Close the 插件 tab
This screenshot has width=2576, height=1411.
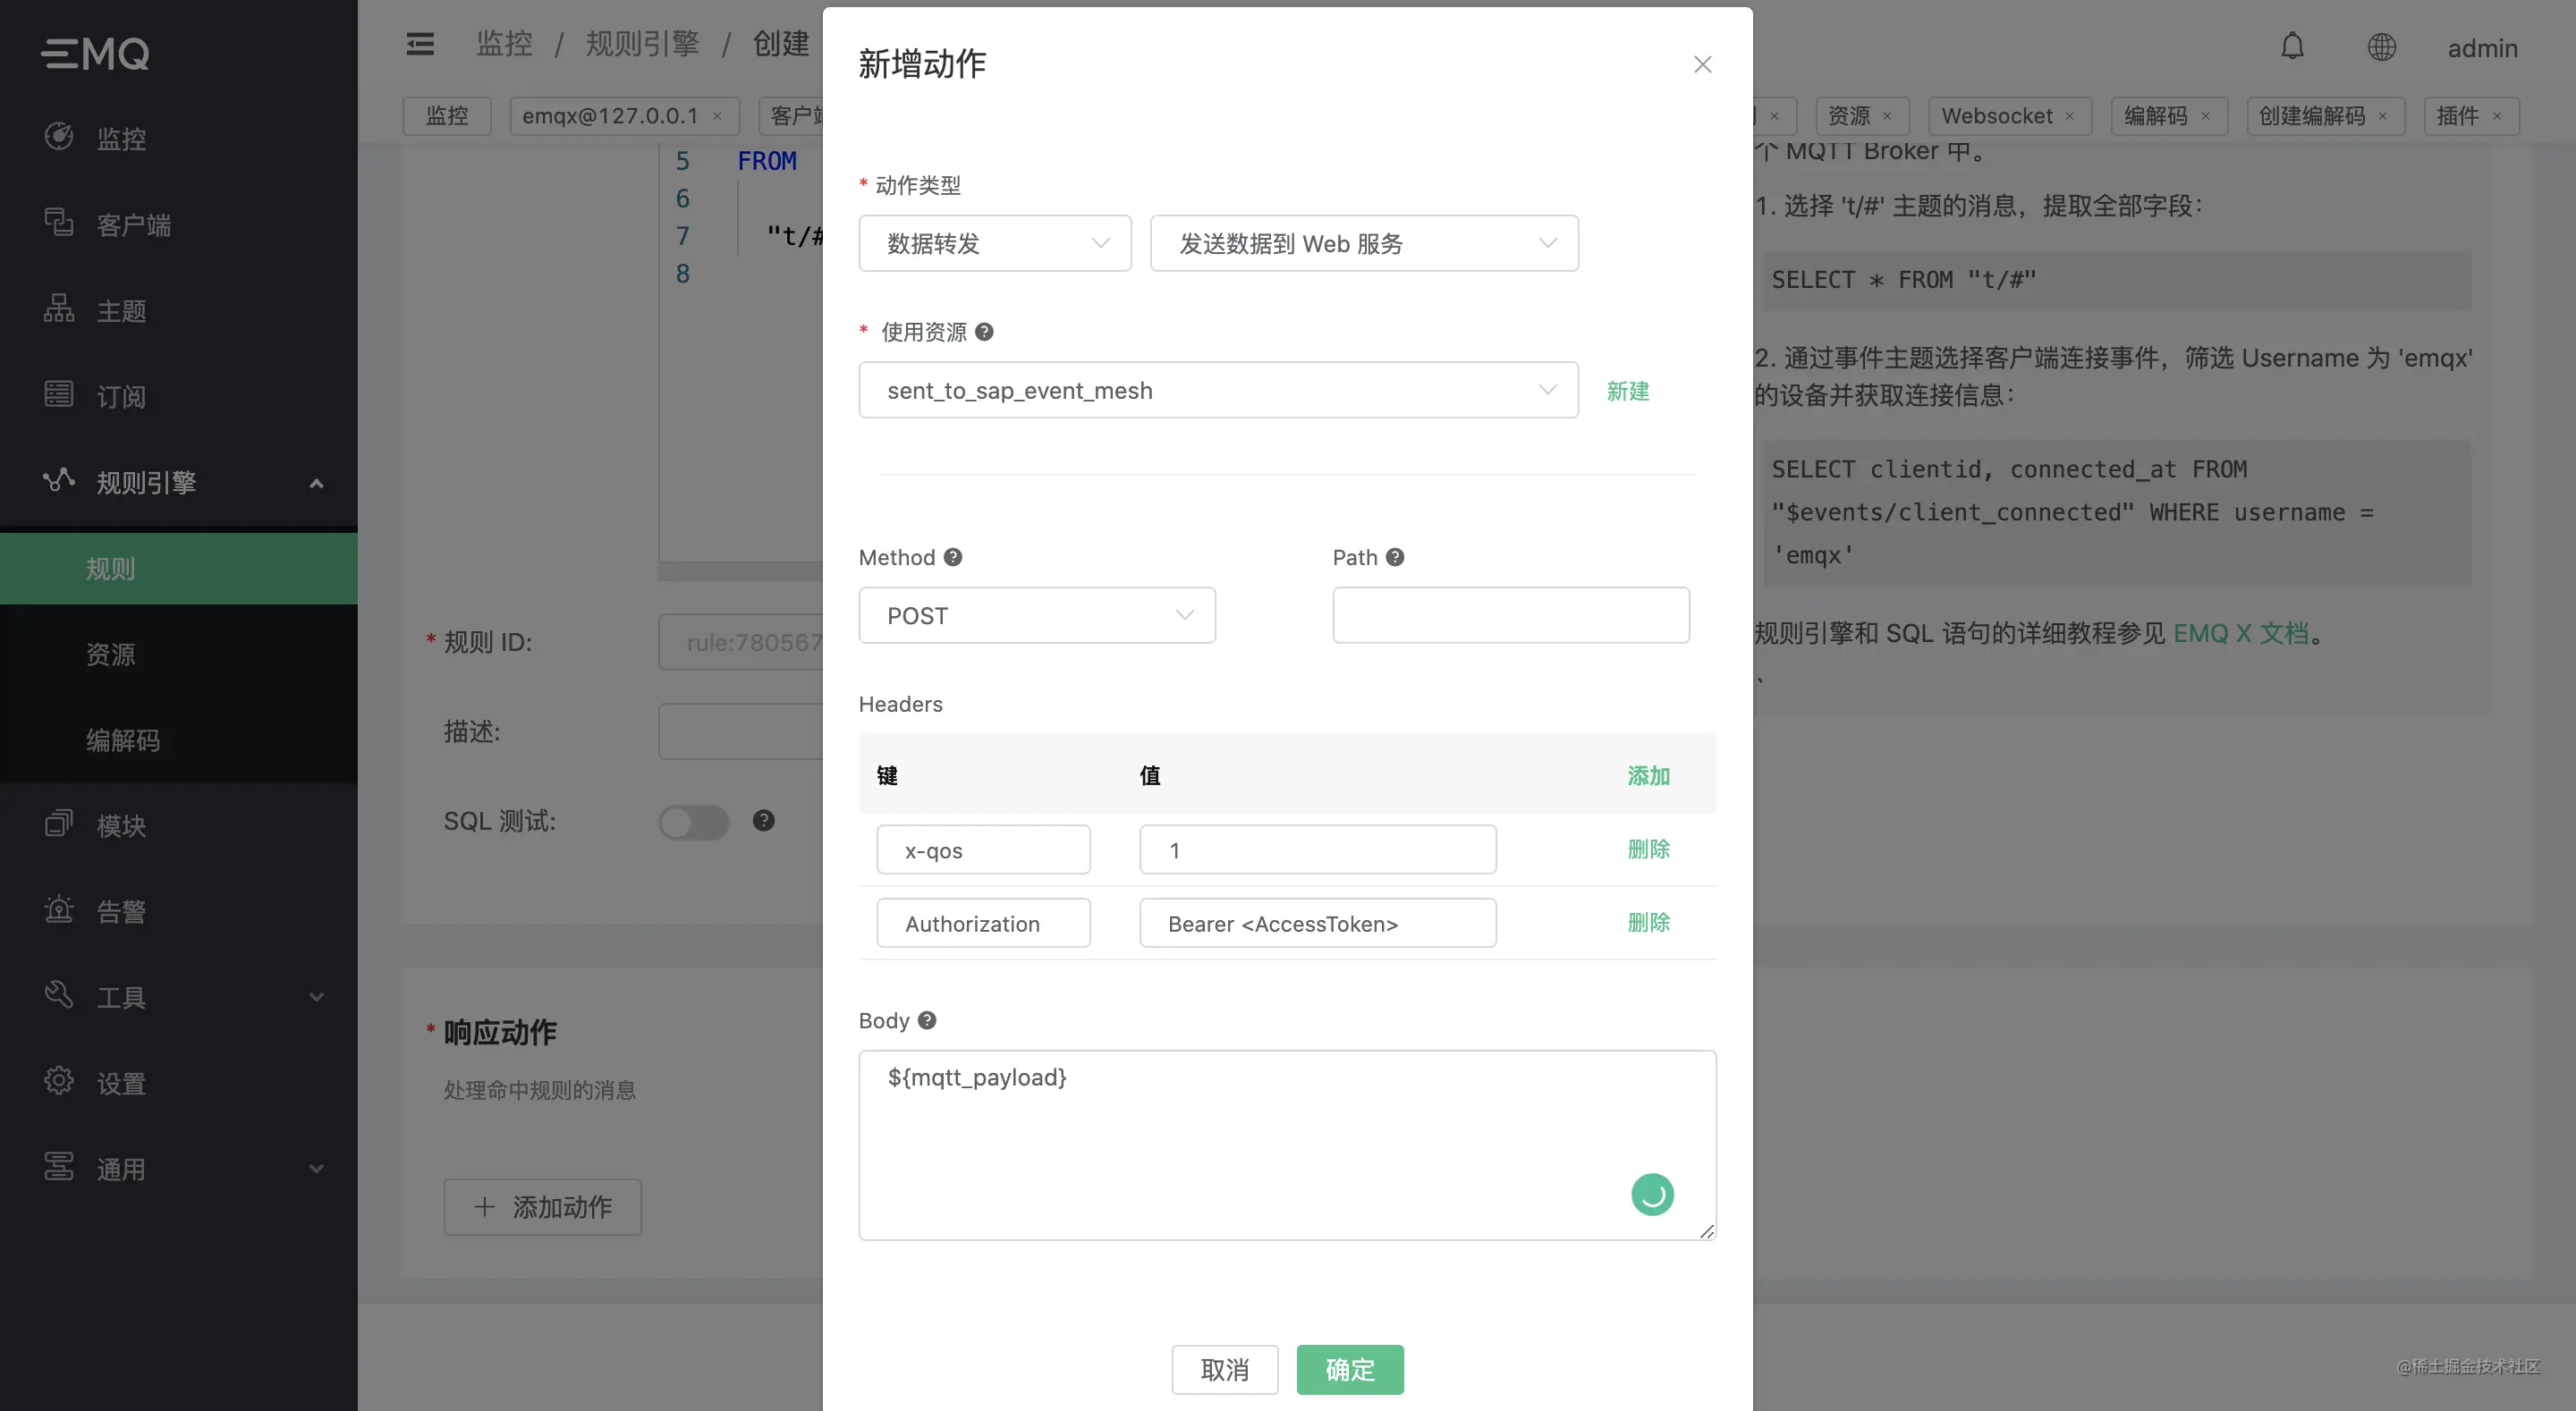(2497, 116)
